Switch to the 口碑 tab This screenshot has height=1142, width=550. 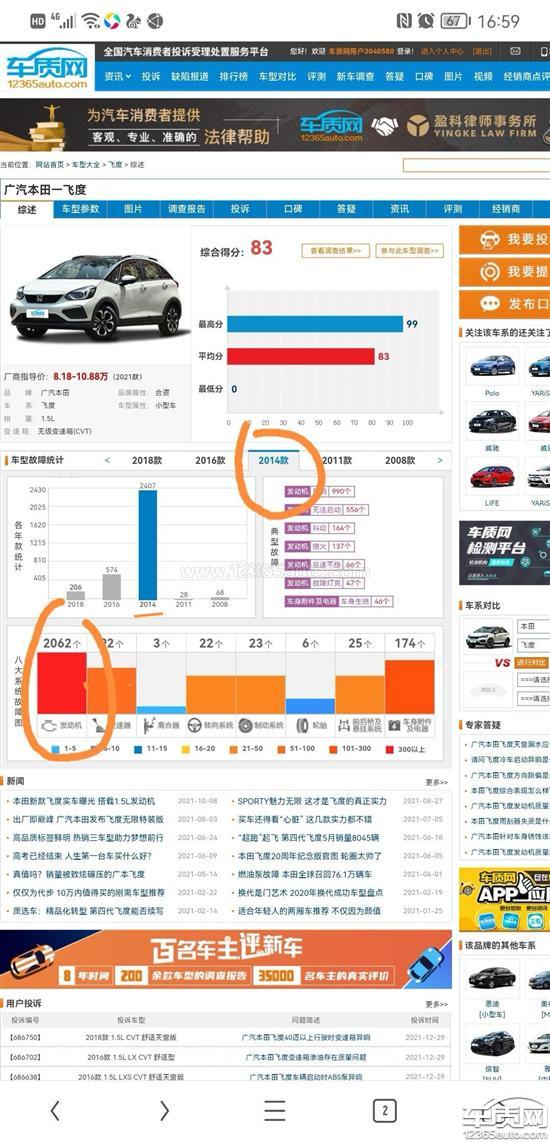(x=293, y=209)
